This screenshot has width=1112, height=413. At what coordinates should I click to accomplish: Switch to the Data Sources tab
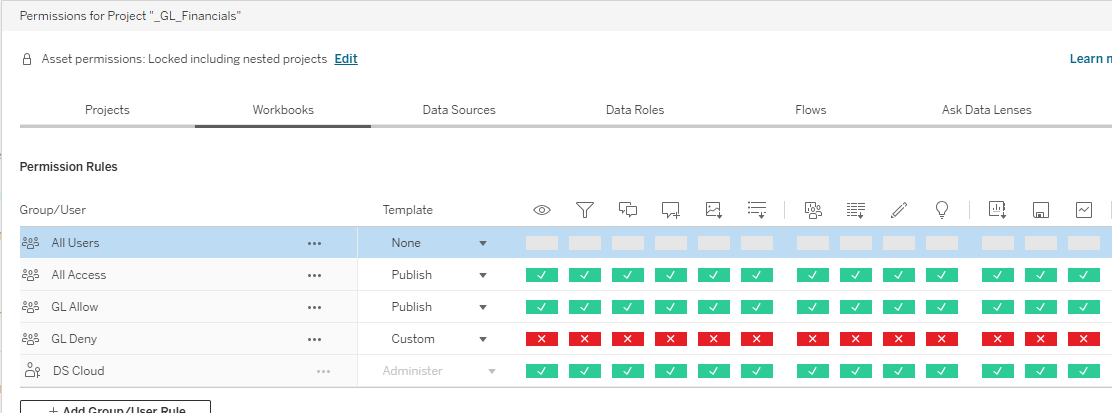(x=458, y=110)
